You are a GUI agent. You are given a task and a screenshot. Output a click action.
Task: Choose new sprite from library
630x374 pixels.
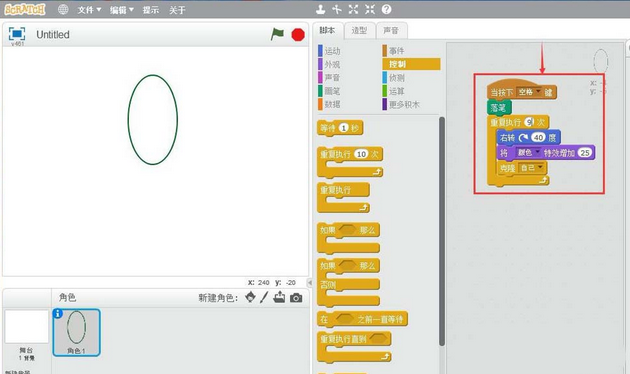250,297
